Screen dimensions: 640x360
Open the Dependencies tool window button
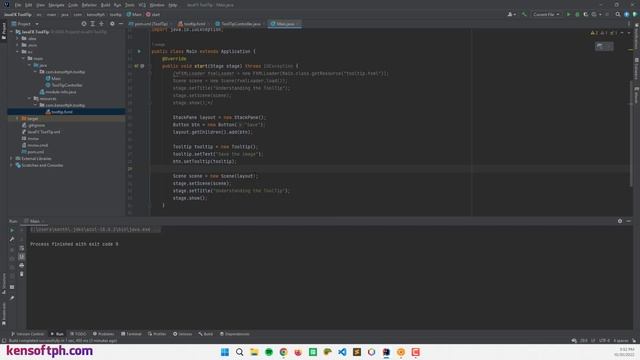pos(234,334)
